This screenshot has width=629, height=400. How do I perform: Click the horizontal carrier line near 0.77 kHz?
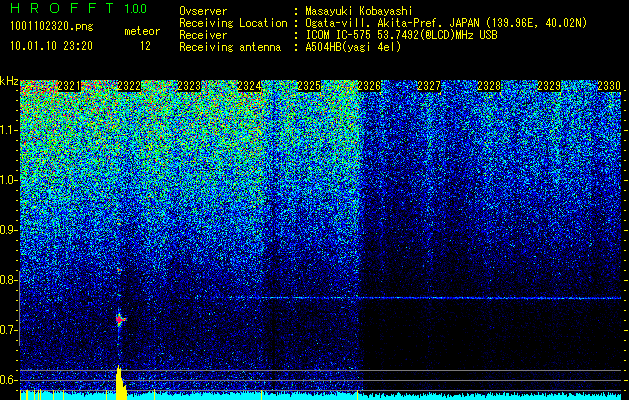tap(421, 298)
